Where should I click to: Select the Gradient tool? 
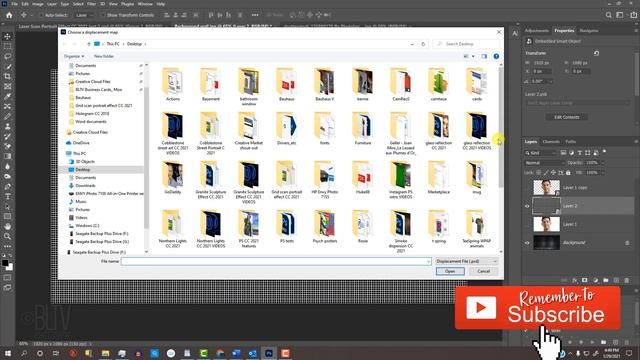[x=7, y=156]
